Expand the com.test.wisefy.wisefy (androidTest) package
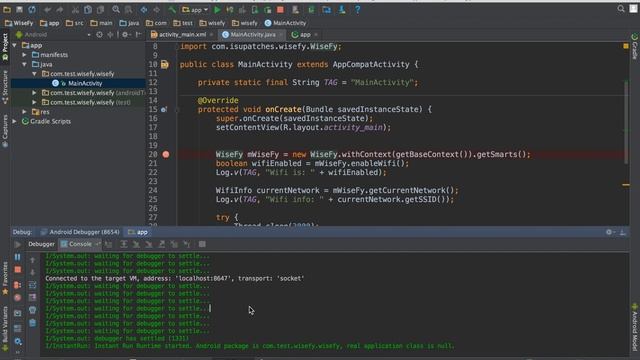The image size is (640, 360). [34, 93]
